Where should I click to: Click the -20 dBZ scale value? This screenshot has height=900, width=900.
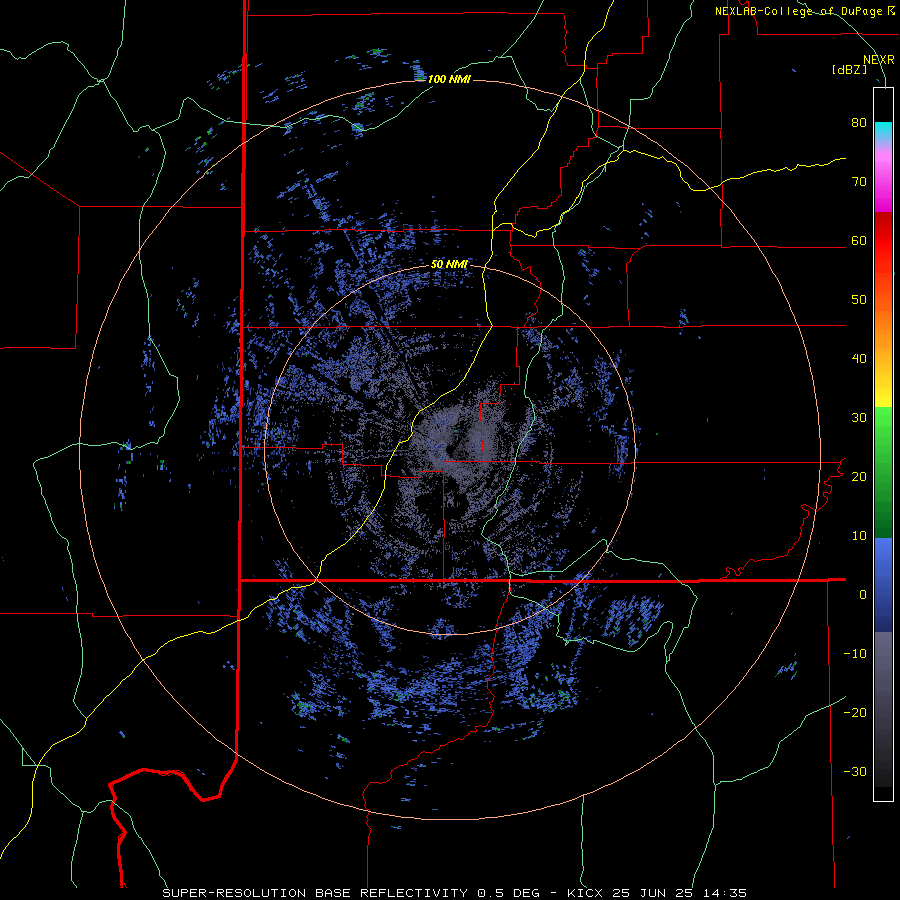tap(855, 713)
